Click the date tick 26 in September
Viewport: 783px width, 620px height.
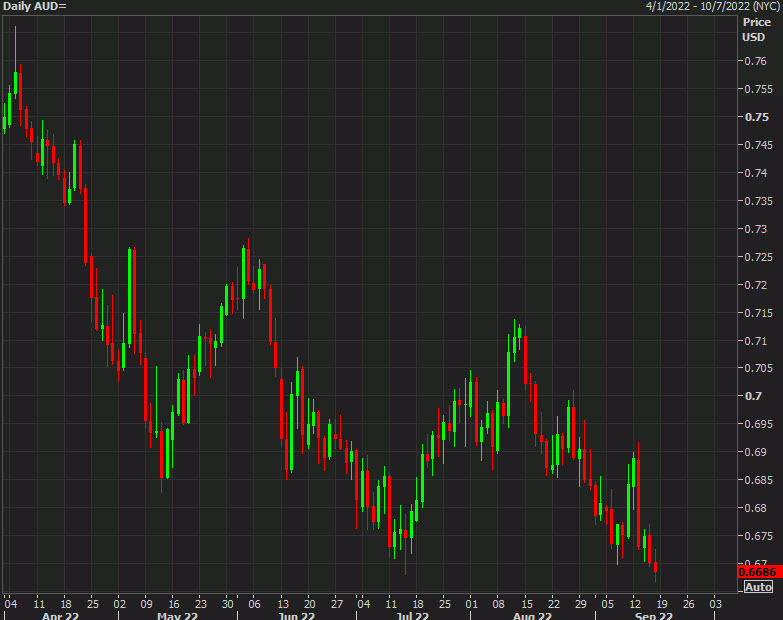pyautogui.click(x=688, y=604)
